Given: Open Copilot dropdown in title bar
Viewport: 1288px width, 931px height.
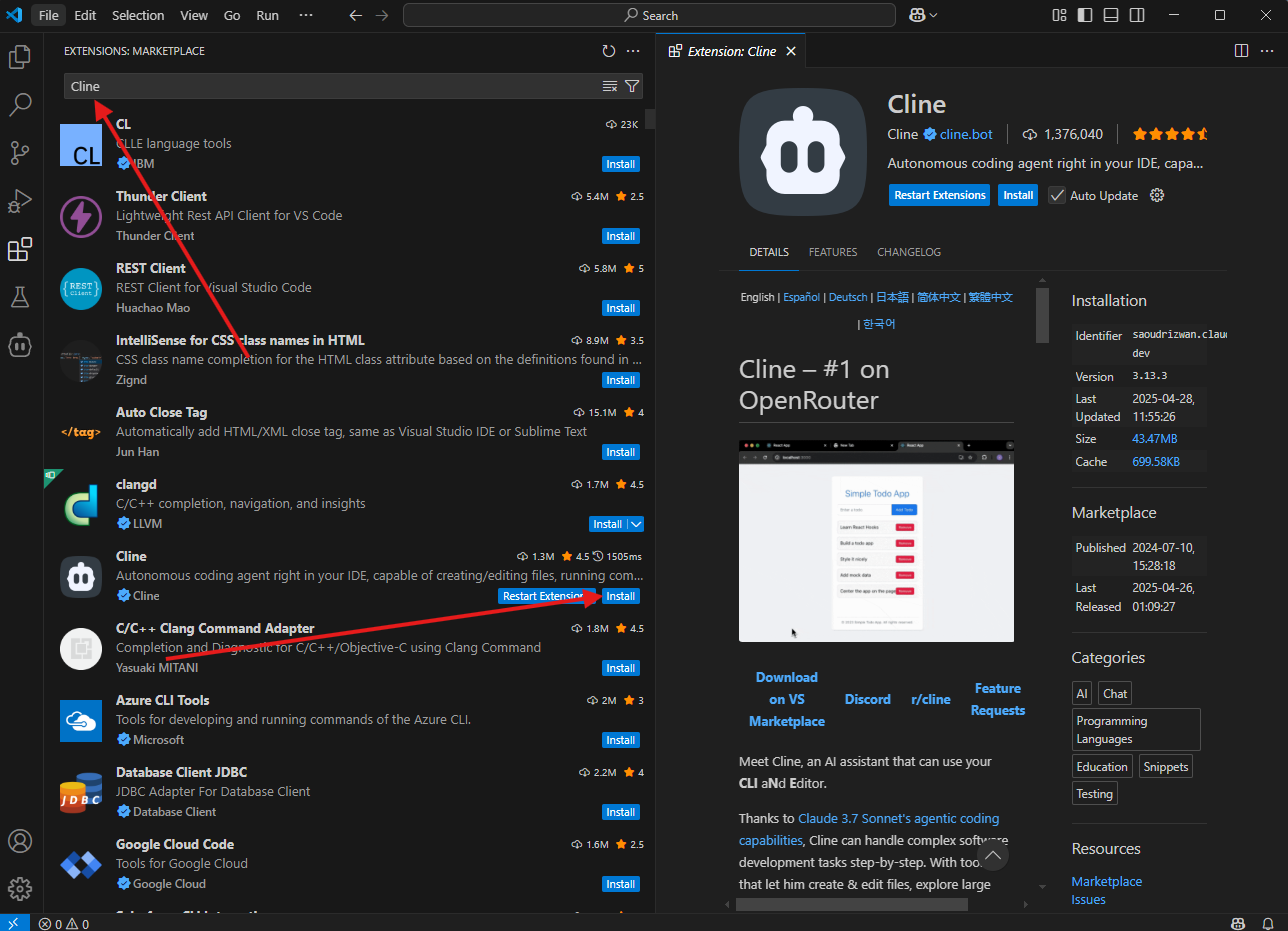Looking at the screenshot, I should tap(923, 15).
